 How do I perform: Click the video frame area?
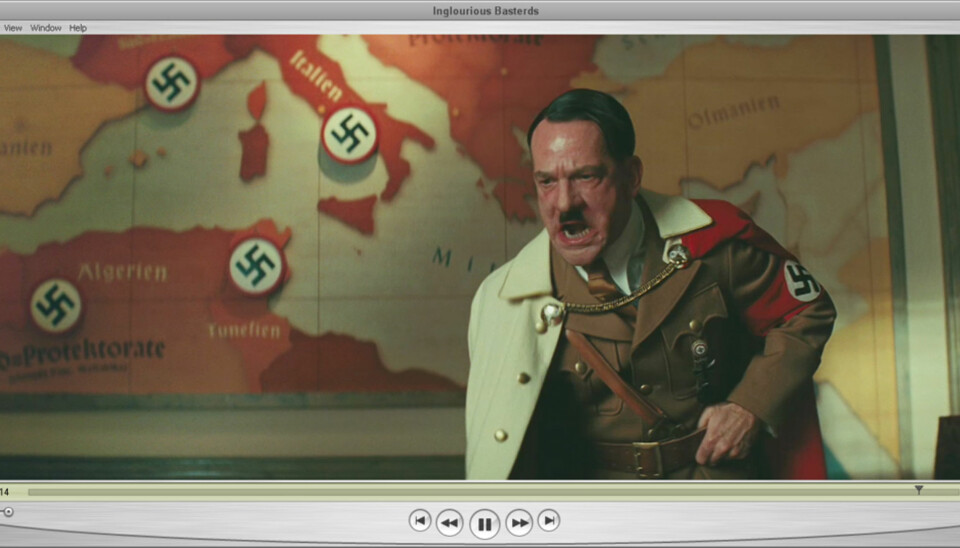(480, 257)
